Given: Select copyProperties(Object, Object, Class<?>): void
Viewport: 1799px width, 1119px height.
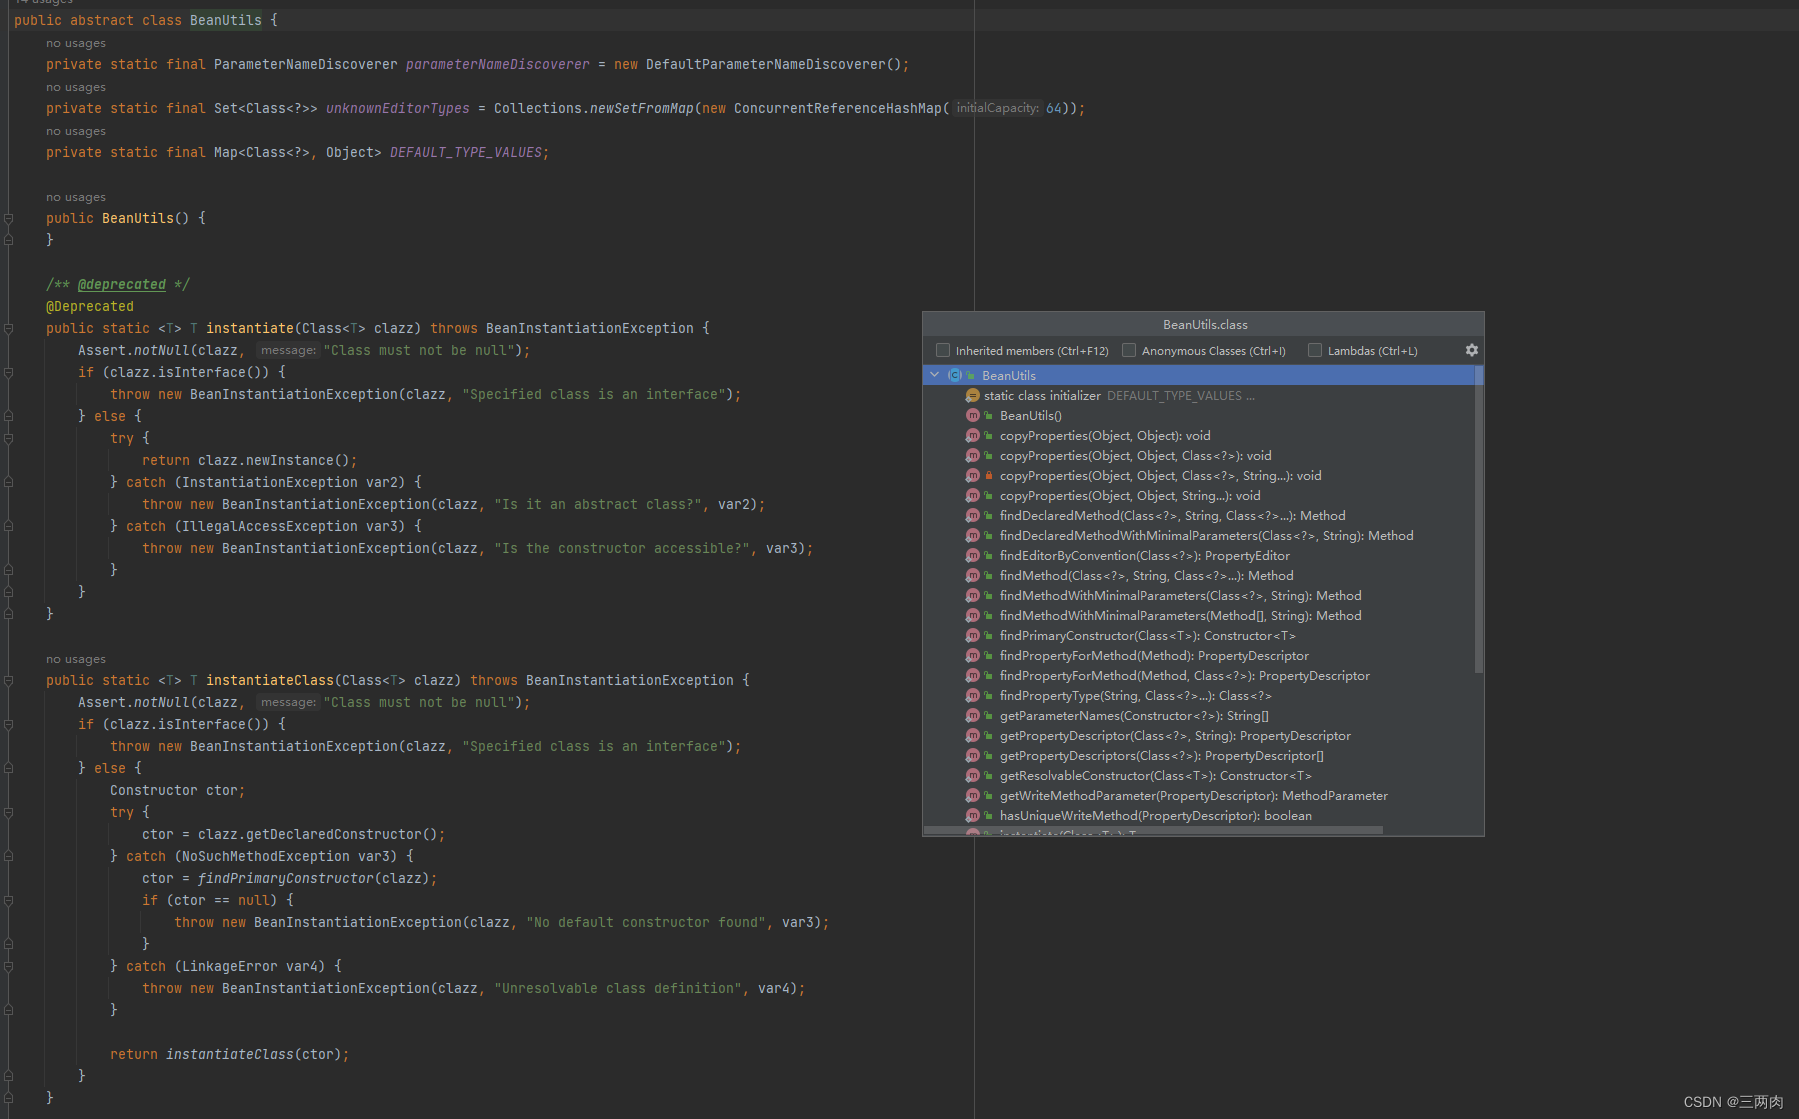Looking at the screenshot, I should click(x=1199, y=455).
